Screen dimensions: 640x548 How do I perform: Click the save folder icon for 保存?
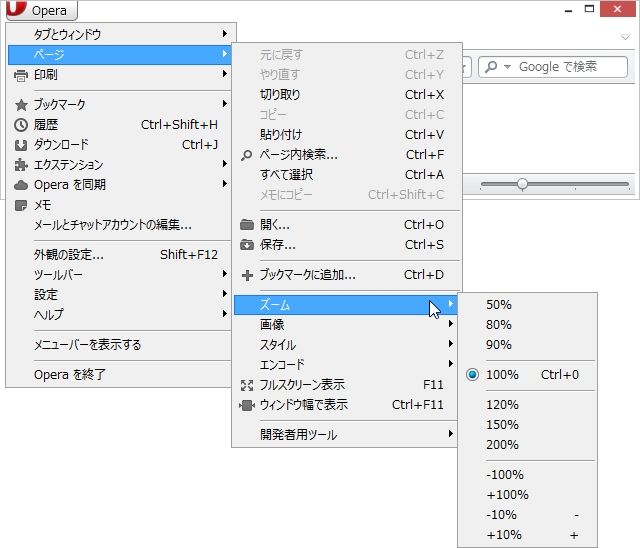(247, 245)
